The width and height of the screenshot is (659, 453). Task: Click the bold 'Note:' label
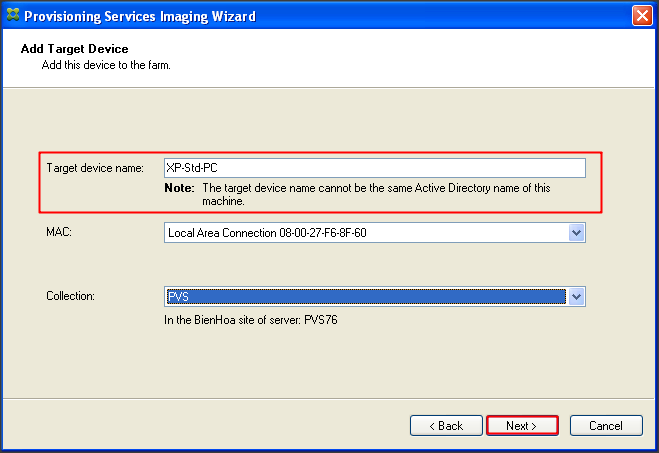[x=180, y=188]
